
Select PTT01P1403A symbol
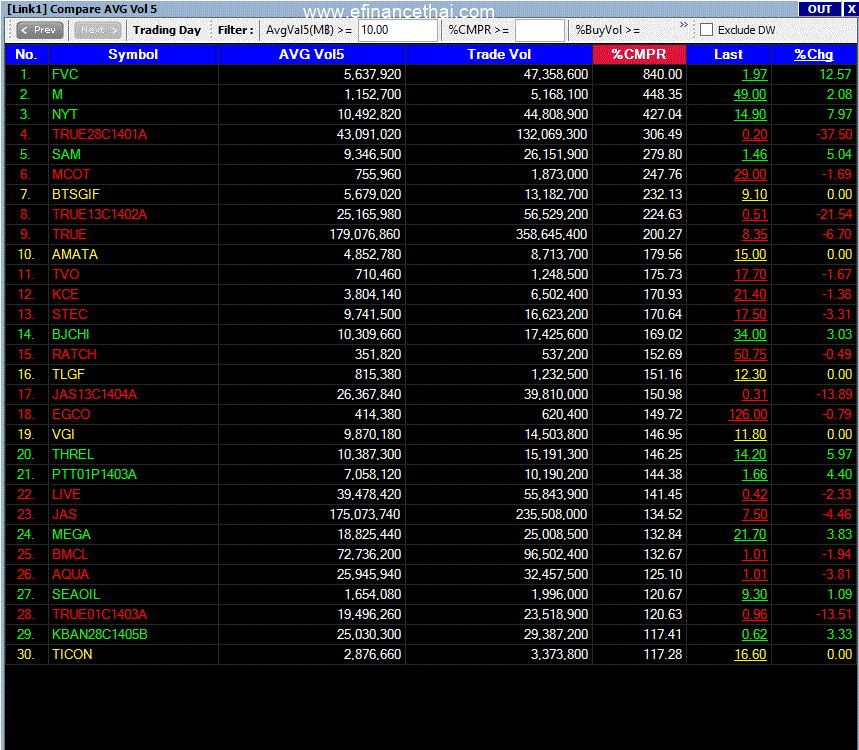coord(94,474)
